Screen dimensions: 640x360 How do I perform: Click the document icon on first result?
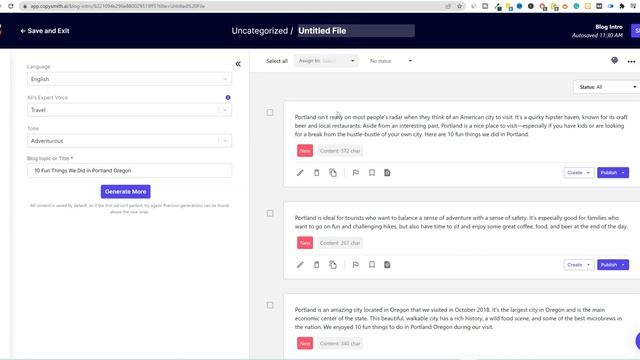(387, 173)
